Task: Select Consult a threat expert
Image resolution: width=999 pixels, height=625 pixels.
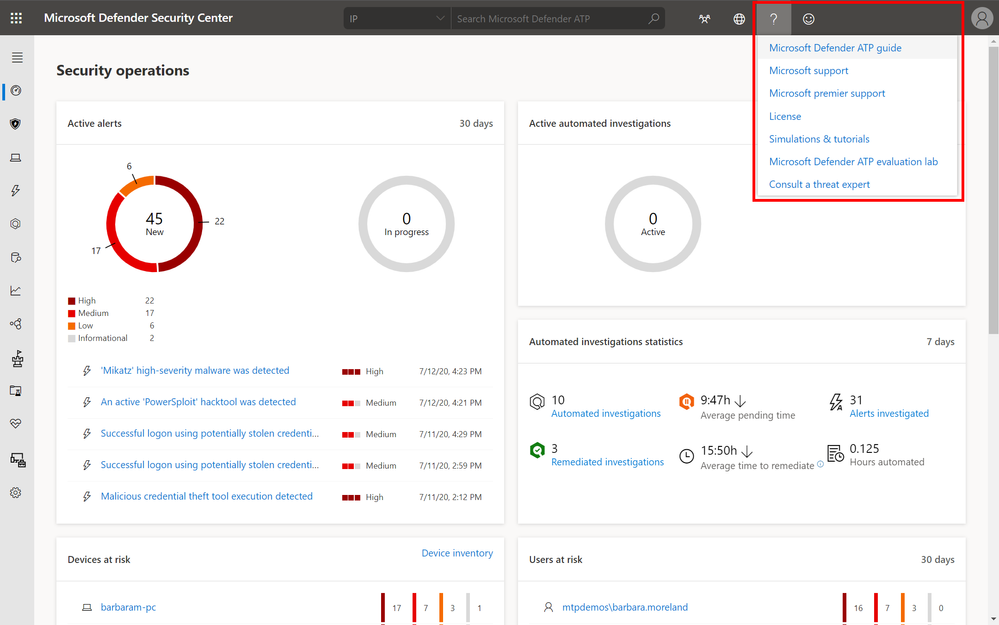Action: pos(819,184)
